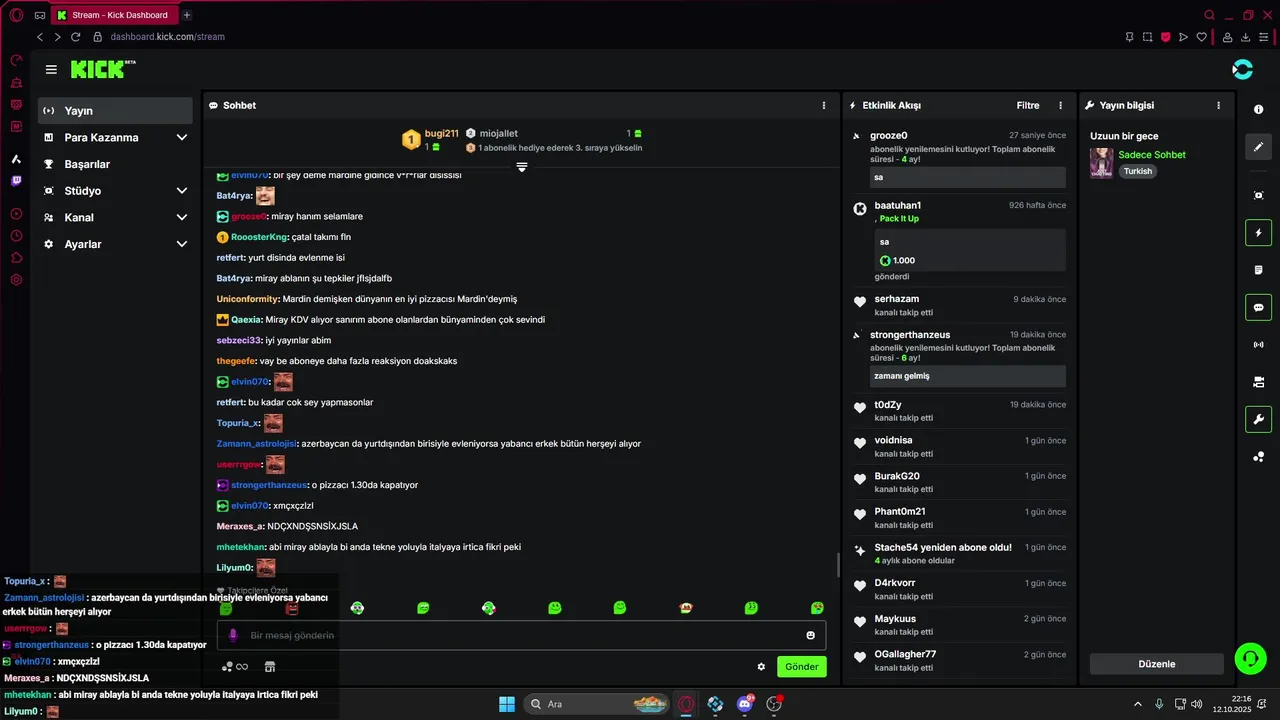This screenshot has height=720, width=1280.
Task: Click the last emote in quick bar
Action: click(x=817, y=608)
